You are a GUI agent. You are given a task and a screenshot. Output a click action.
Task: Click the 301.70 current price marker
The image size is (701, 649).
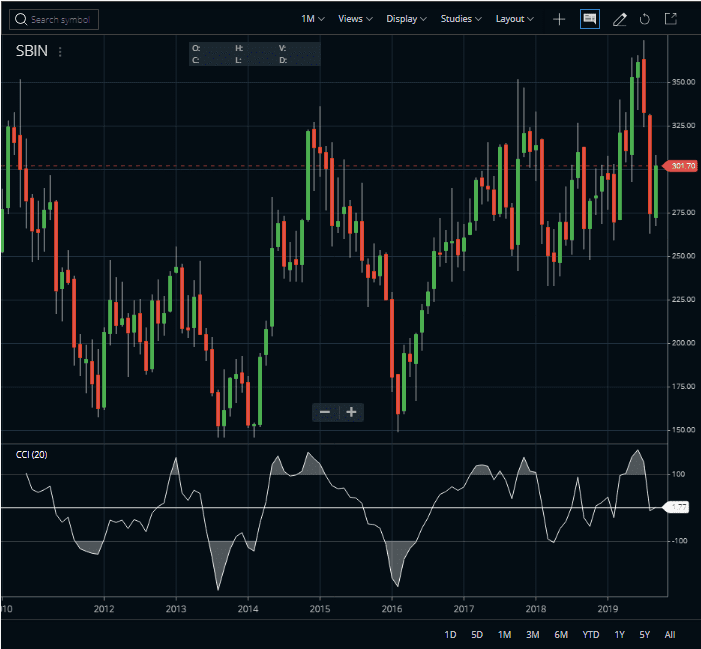pyautogui.click(x=680, y=166)
